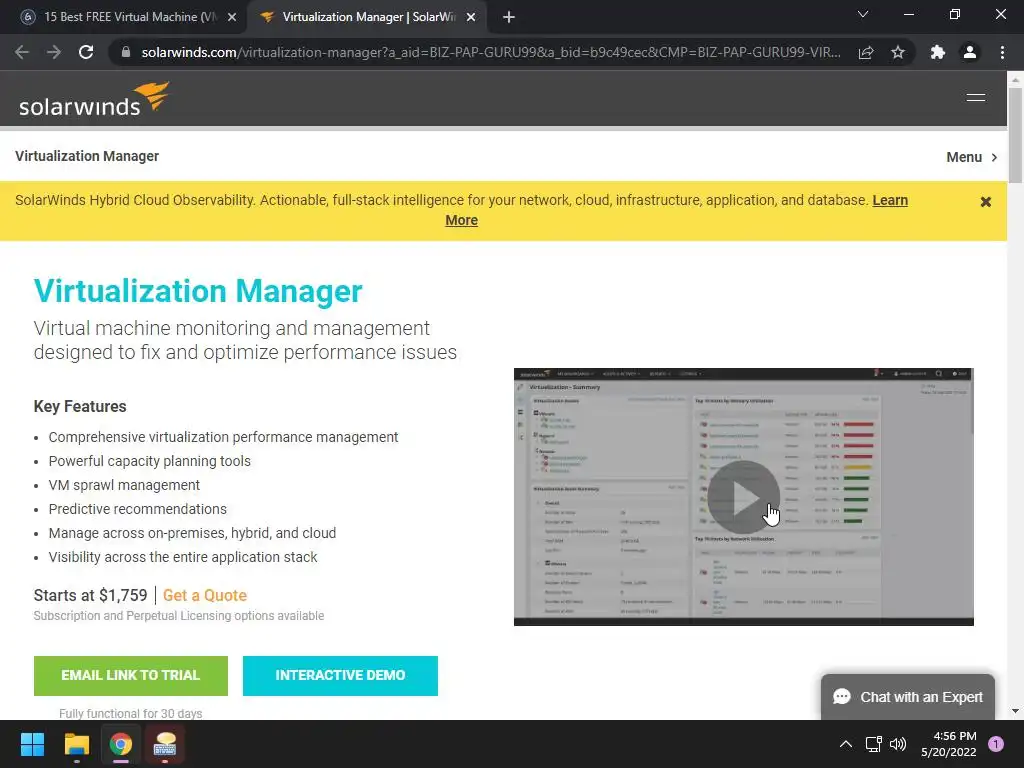Open the Chrome profile icon
Viewport: 1024px width, 768px height.
[x=970, y=52]
